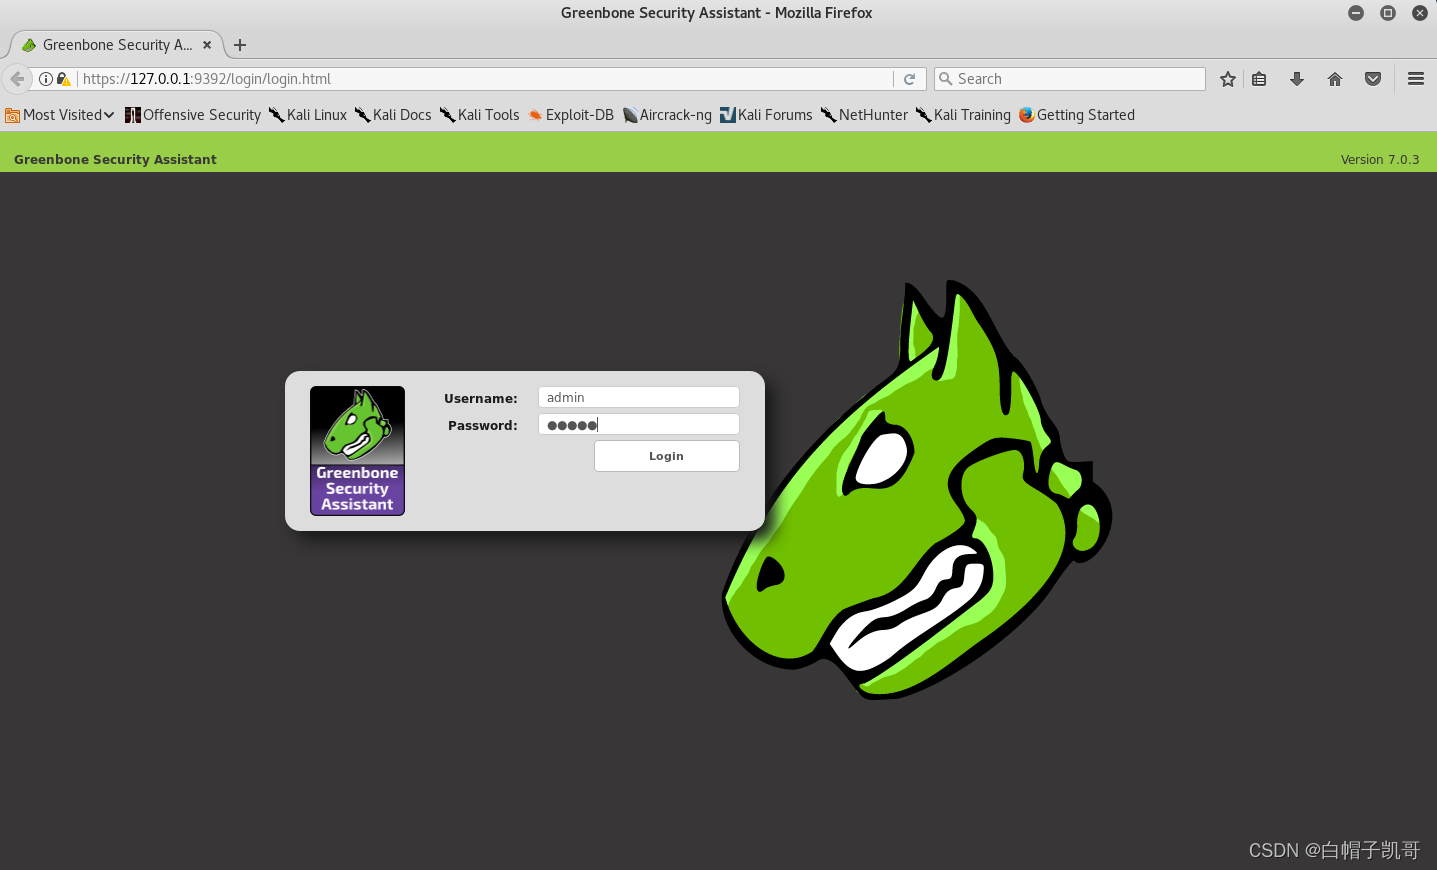This screenshot has height=870, width=1437.
Task: Open the Offensive Security bookmark
Action: coord(193,115)
